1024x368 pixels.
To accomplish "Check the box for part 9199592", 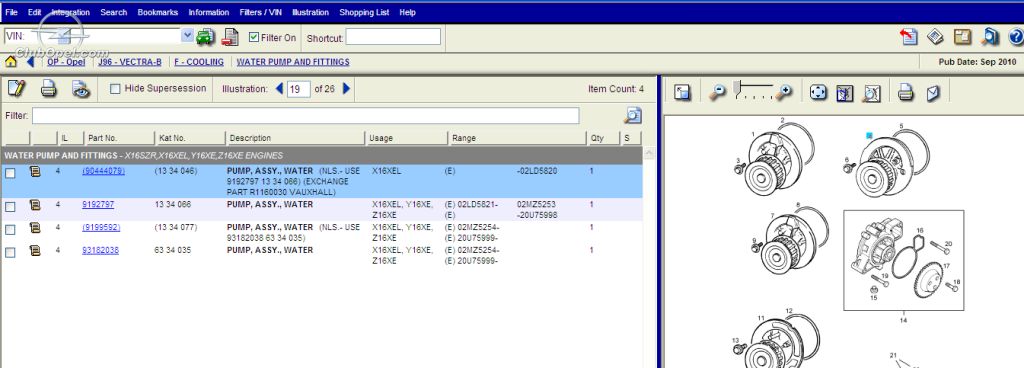I will tap(10, 230).
